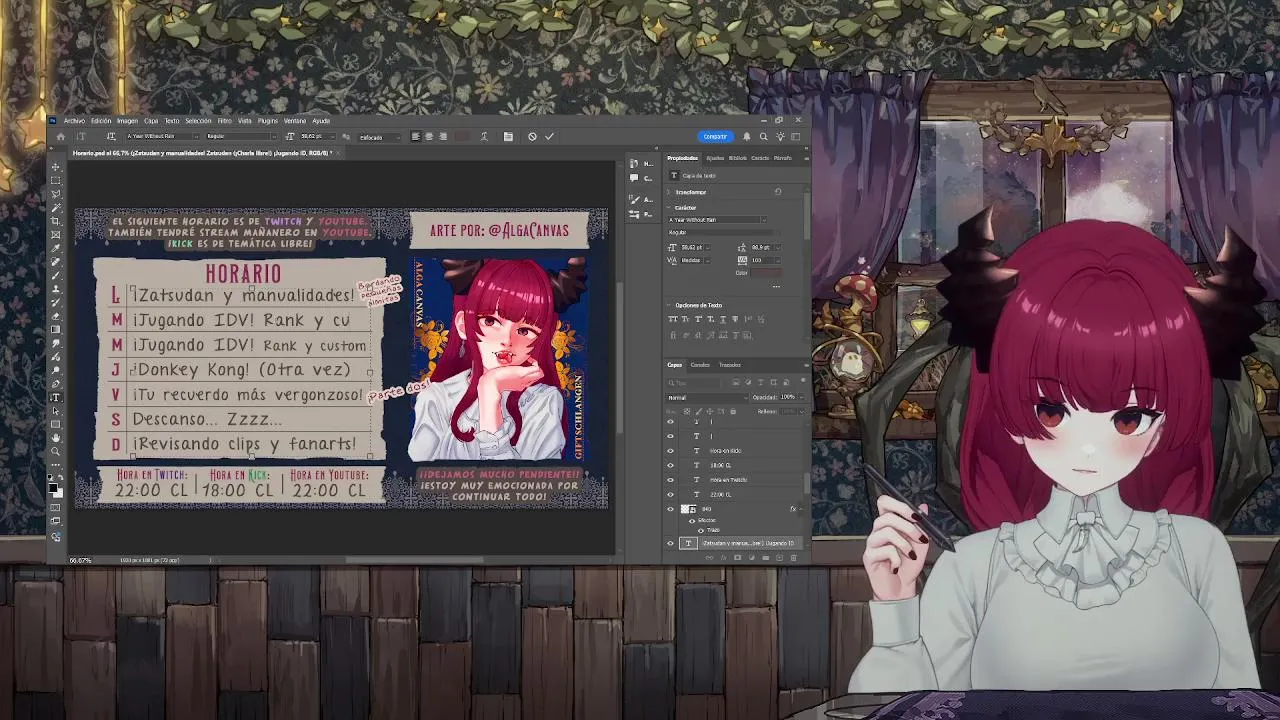Viewport: 1280px width, 720px height.
Task: Open the notifications bell
Action: 747,136
